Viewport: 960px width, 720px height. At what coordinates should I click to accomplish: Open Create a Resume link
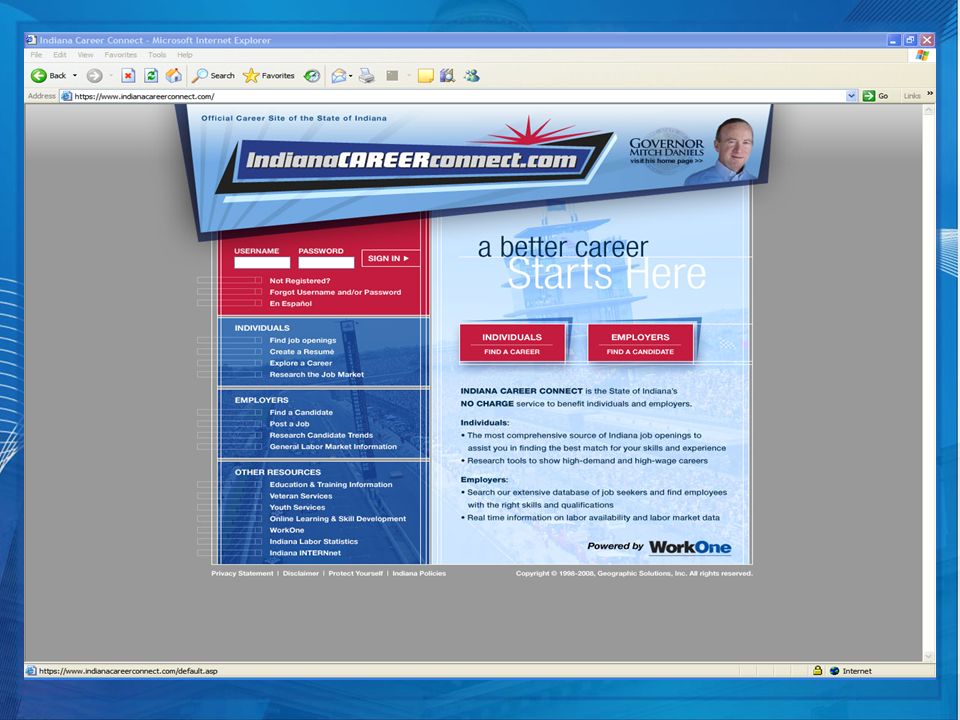(302, 351)
